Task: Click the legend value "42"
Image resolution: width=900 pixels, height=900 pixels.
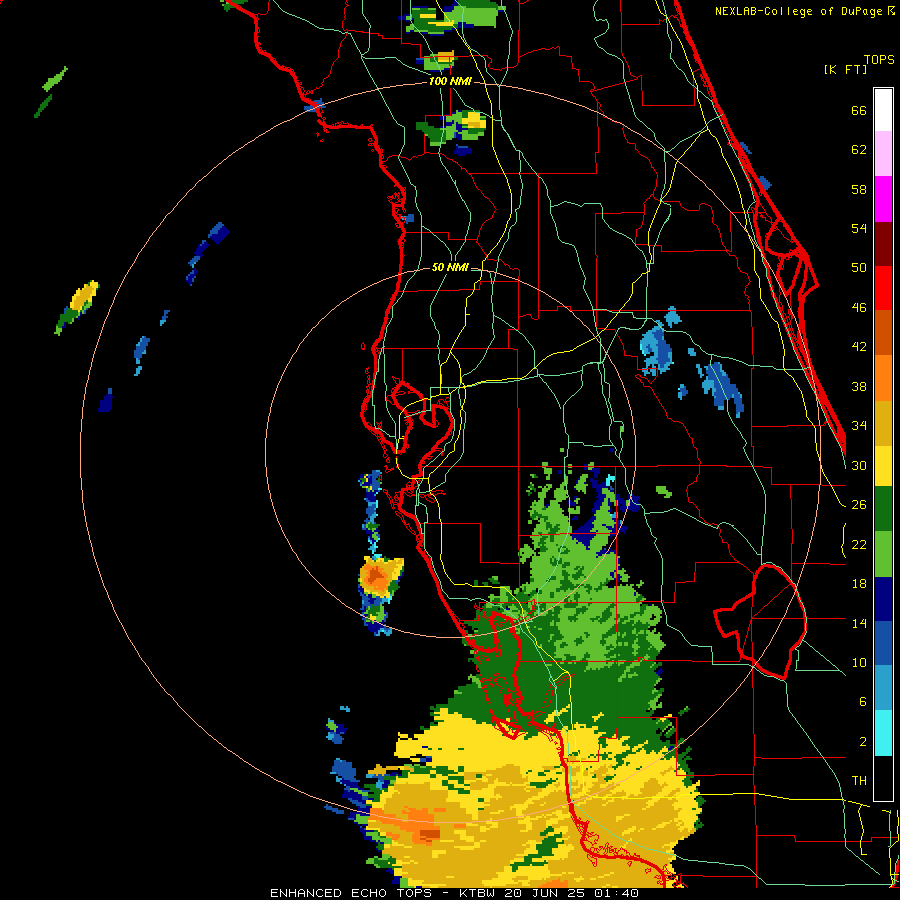Action: pyautogui.click(x=859, y=347)
